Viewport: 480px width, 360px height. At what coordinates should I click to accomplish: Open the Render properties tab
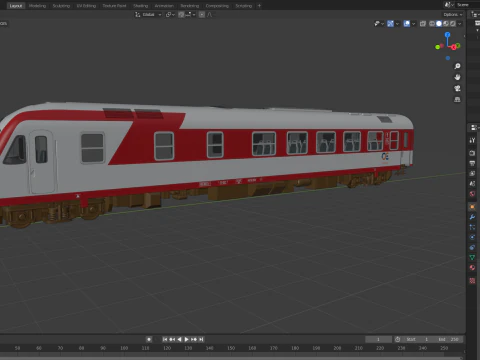pos(472,153)
